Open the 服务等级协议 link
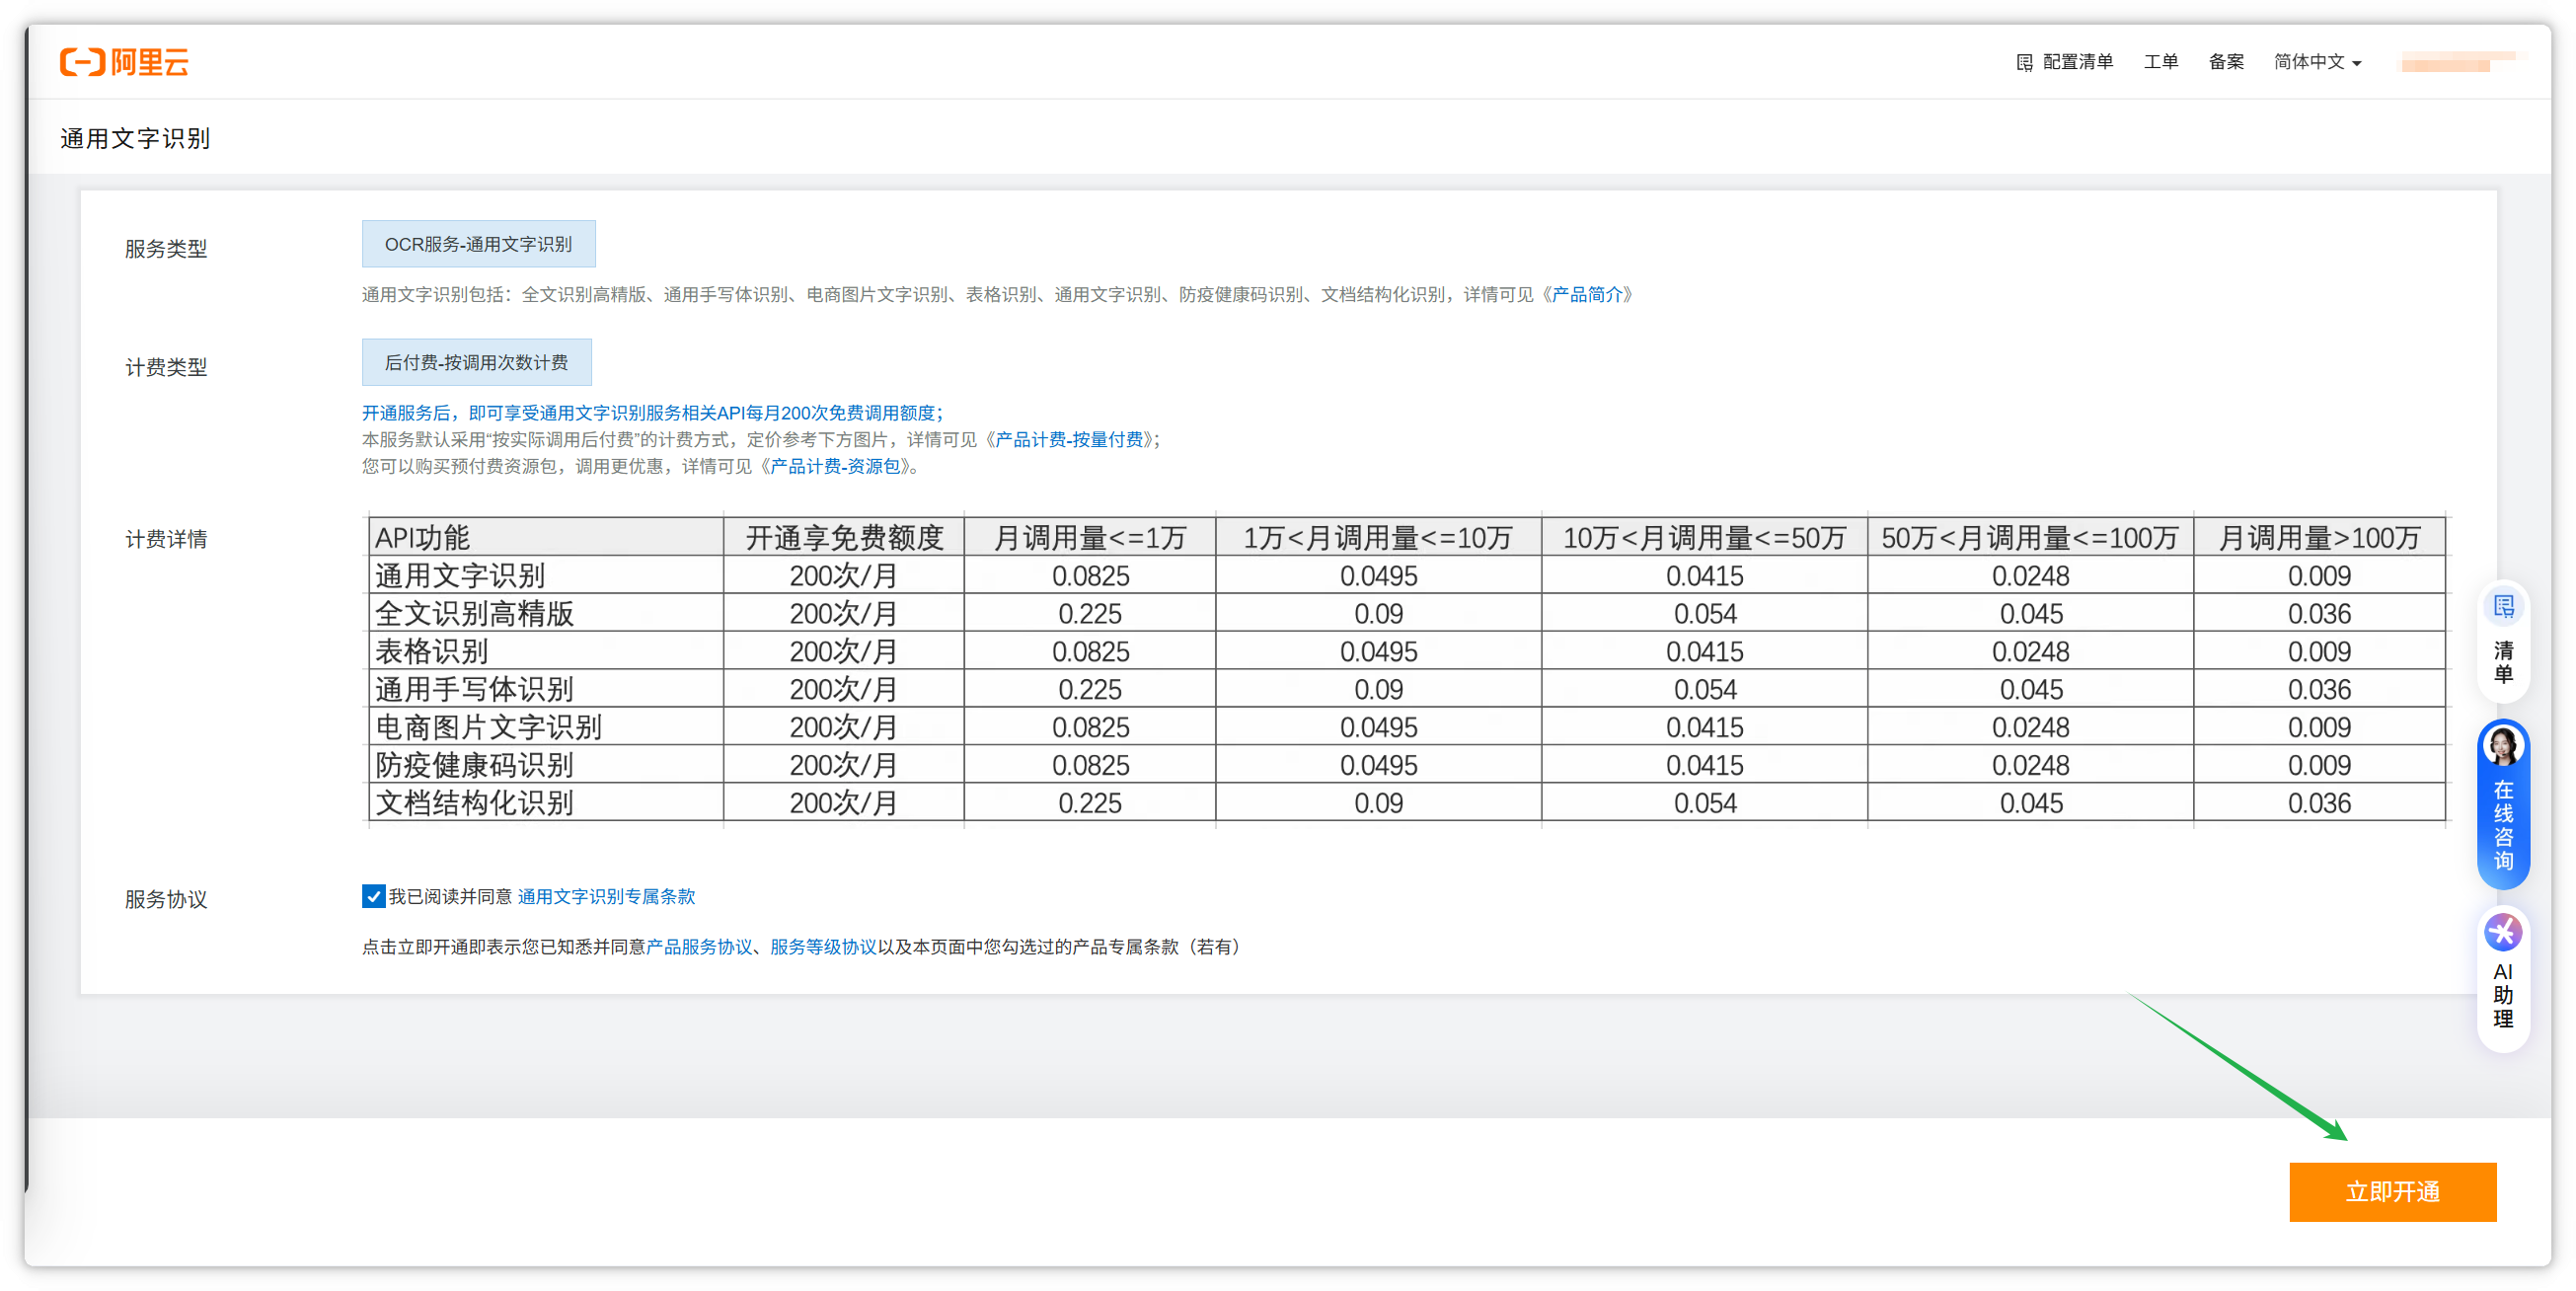 (823, 947)
